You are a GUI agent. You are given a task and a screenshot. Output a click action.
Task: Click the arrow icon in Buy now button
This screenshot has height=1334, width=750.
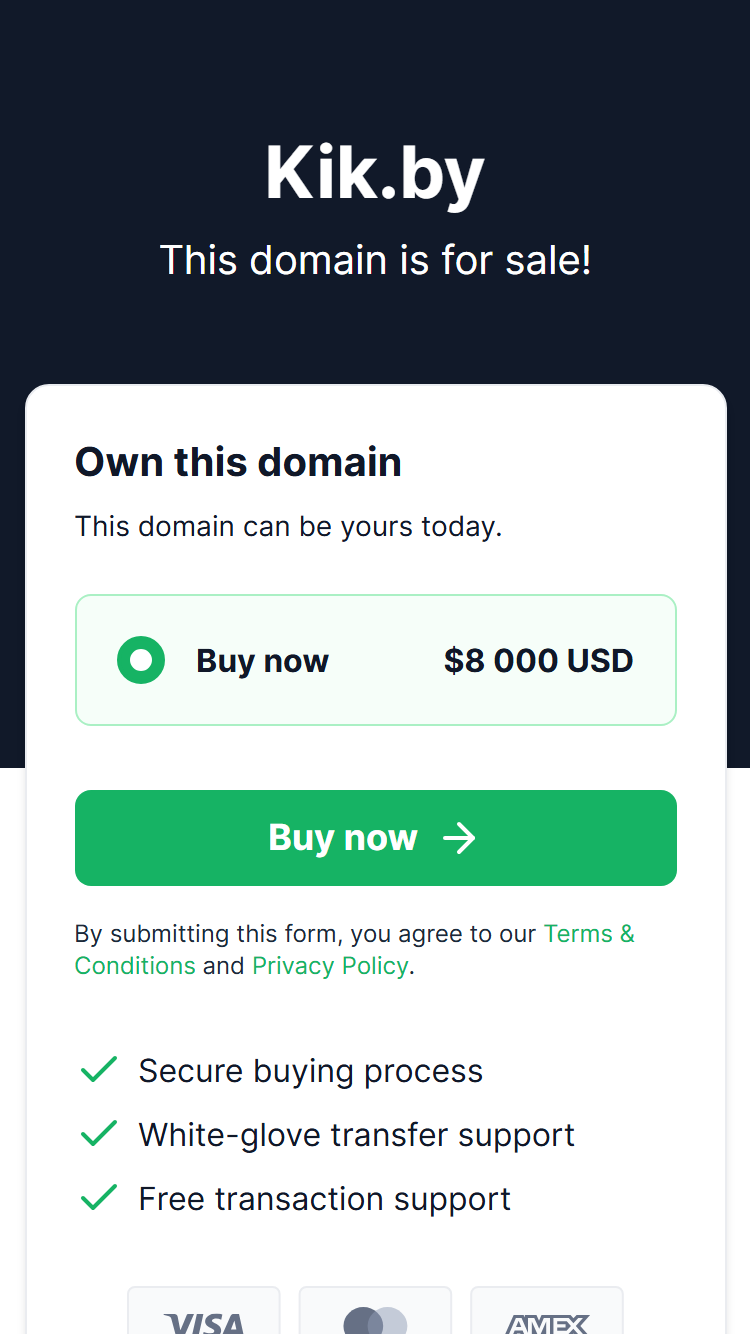tap(459, 838)
